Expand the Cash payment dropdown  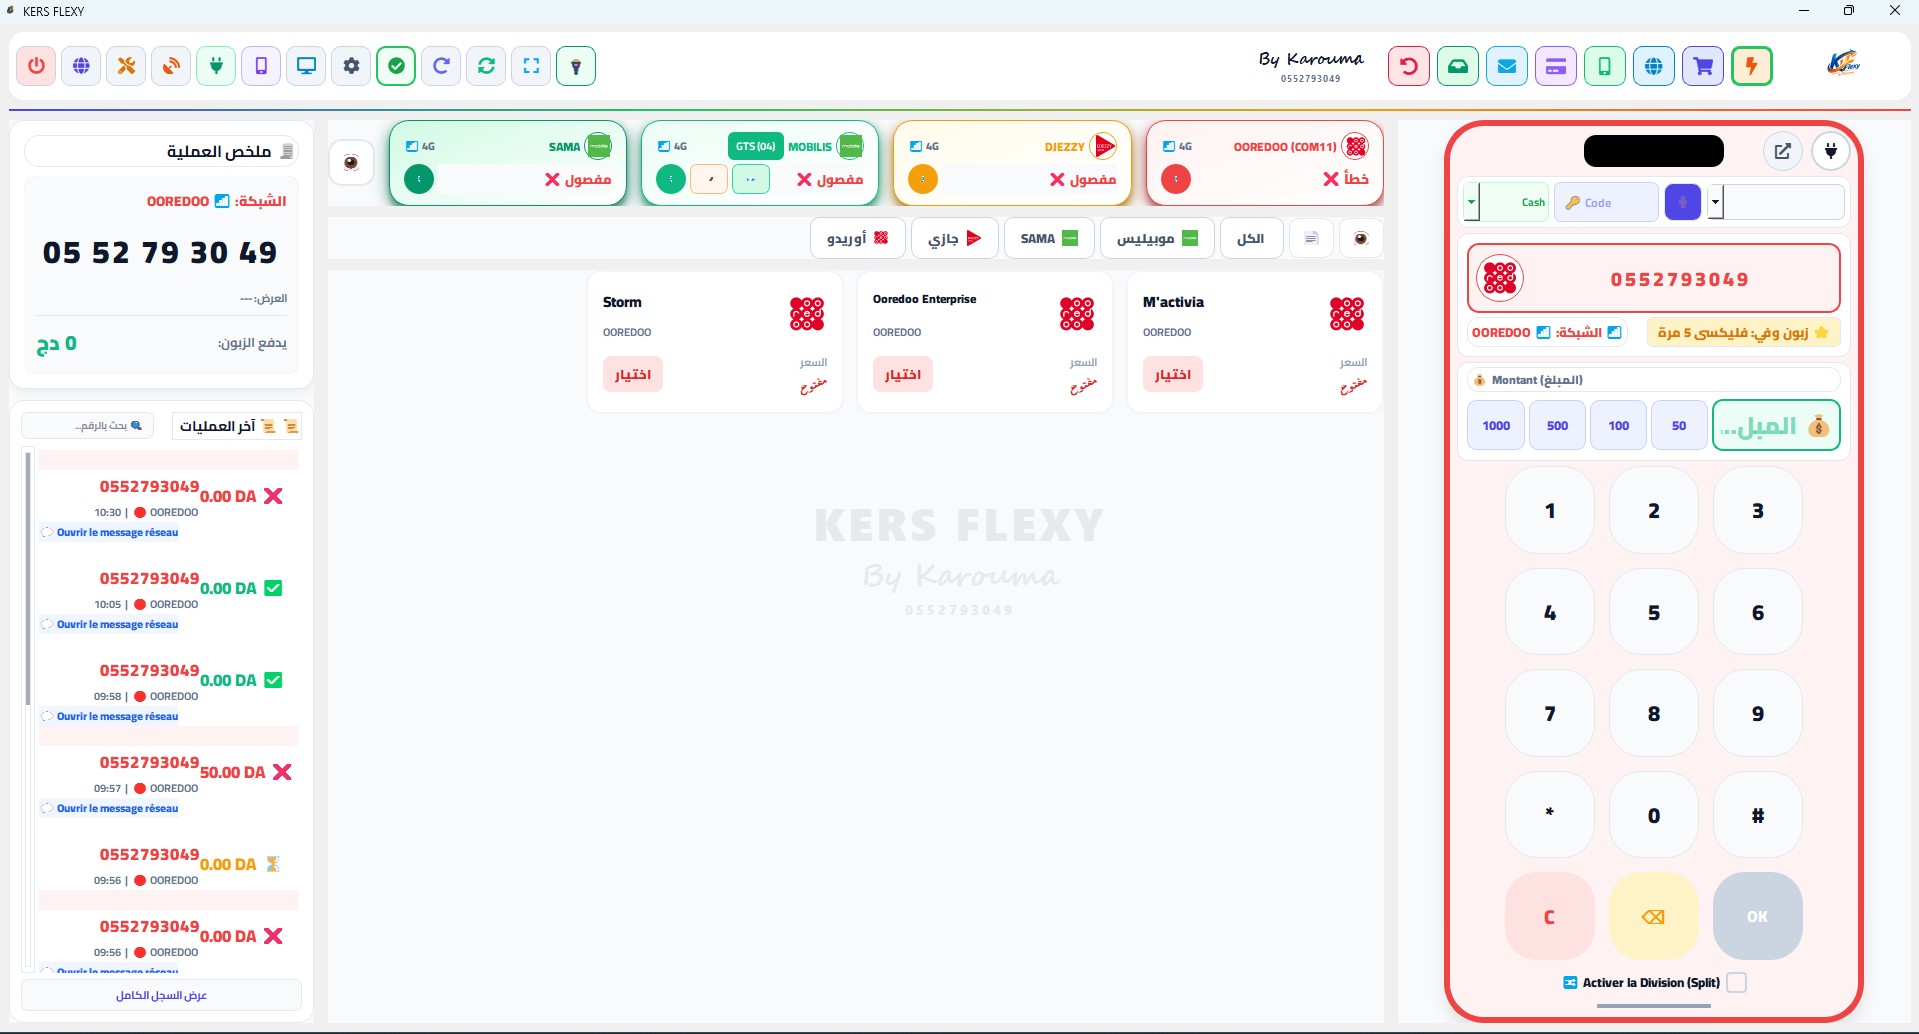click(1472, 202)
